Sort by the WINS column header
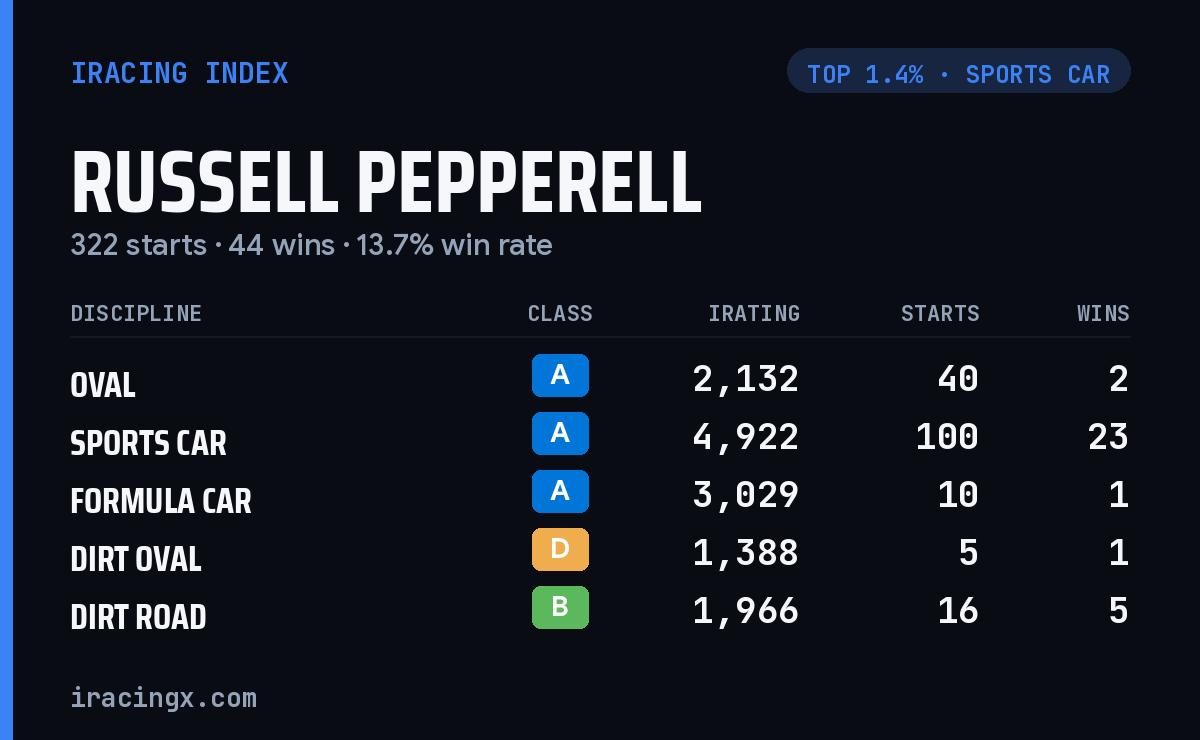The height and width of the screenshot is (740, 1200). tap(1103, 313)
